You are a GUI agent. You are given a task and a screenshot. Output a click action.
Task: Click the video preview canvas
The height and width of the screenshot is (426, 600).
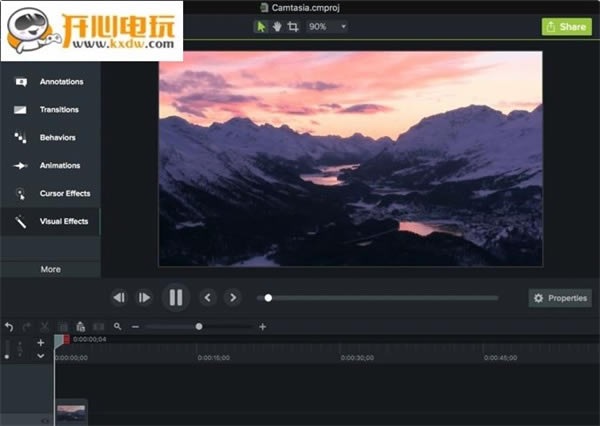351,158
